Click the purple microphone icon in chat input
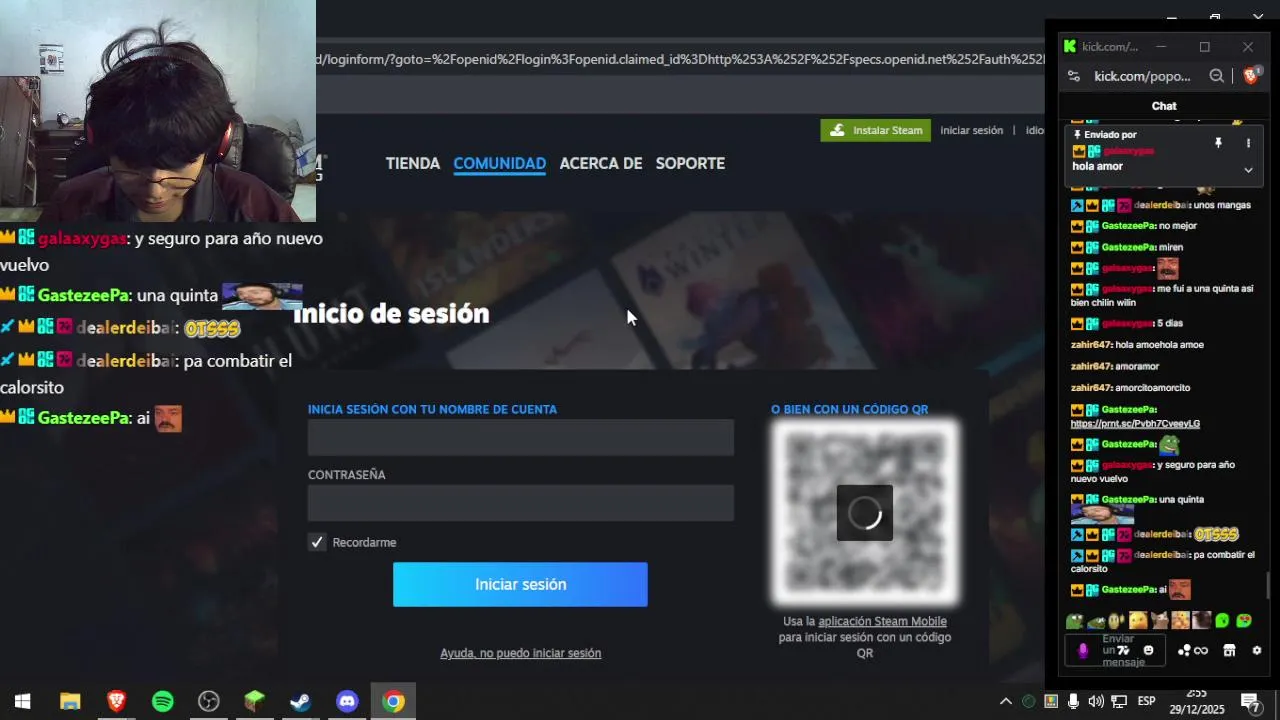The image size is (1280, 720). click(x=1083, y=651)
